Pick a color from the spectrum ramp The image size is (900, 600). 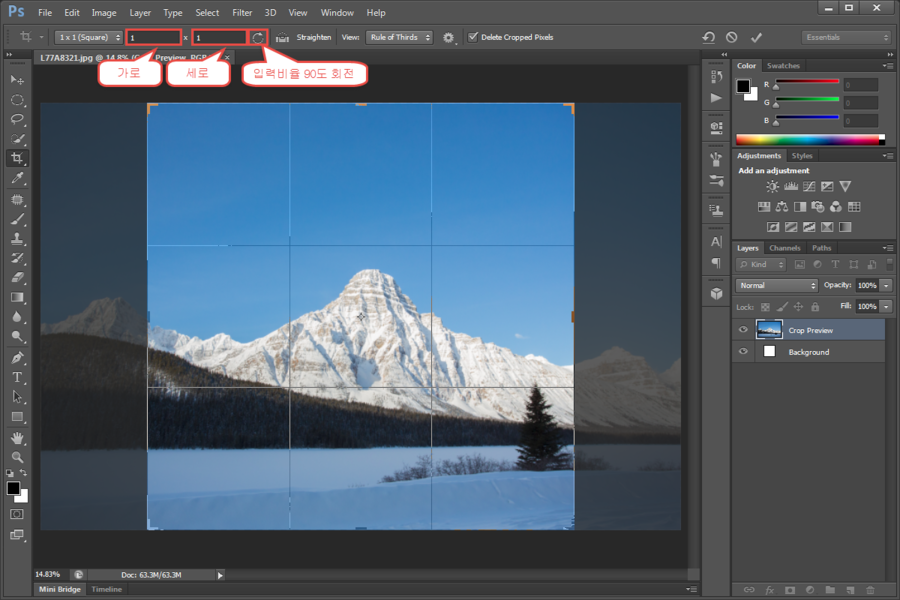pyautogui.click(x=810, y=140)
